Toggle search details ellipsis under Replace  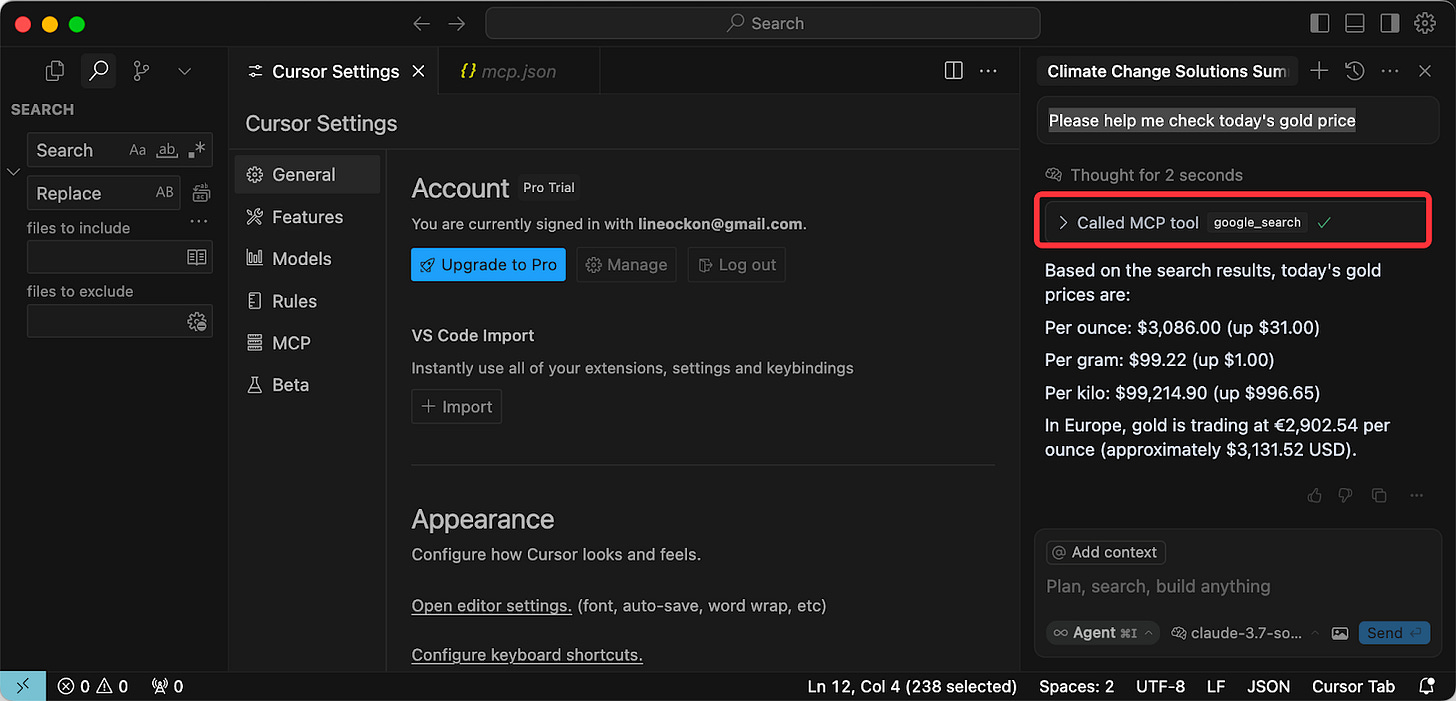[199, 221]
